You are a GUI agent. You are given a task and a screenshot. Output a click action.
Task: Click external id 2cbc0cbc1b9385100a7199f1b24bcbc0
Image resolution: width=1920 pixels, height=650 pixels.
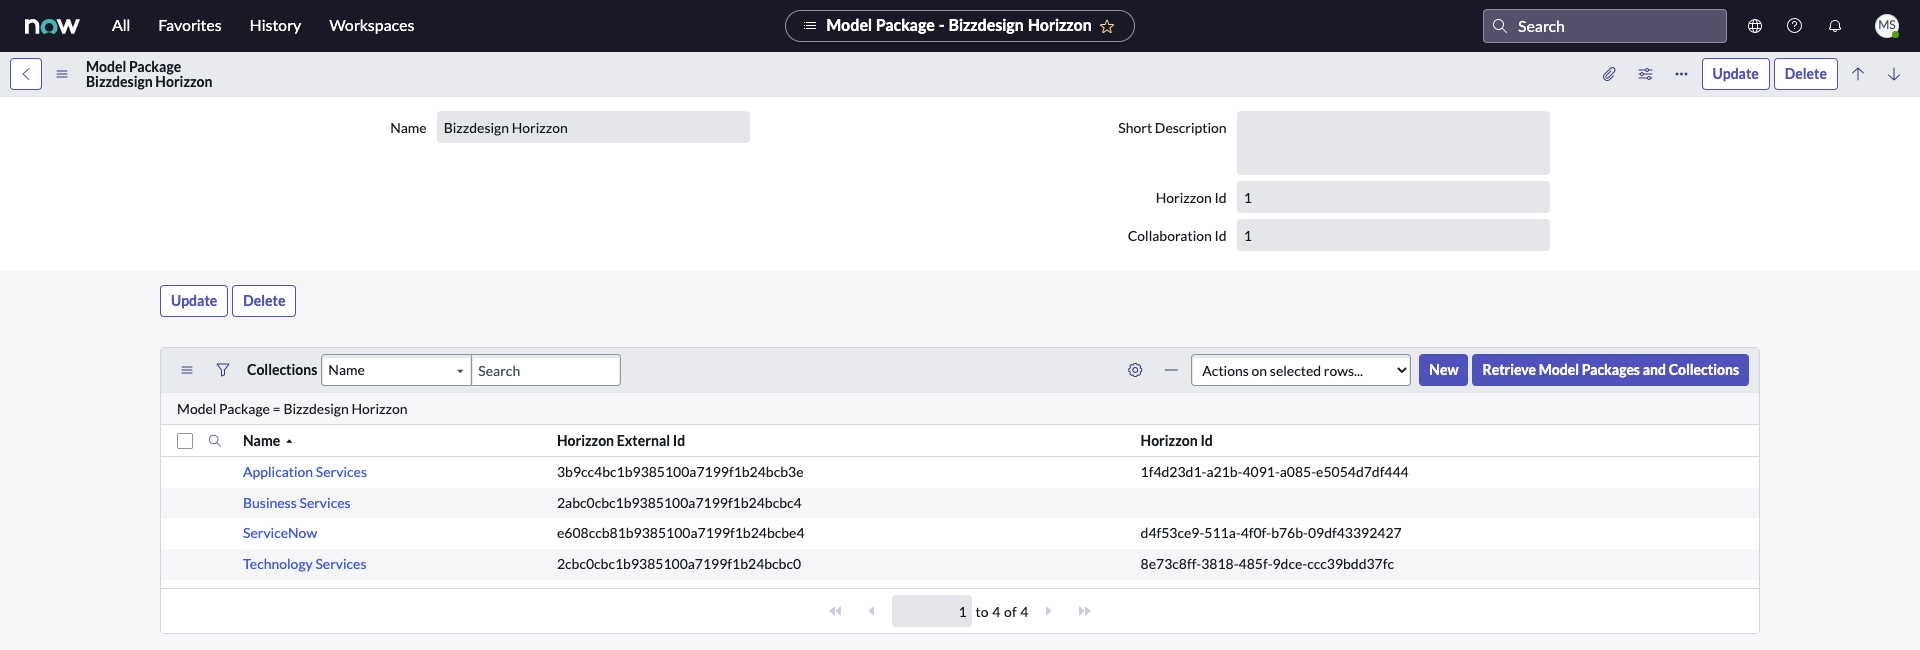pyautogui.click(x=679, y=564)
